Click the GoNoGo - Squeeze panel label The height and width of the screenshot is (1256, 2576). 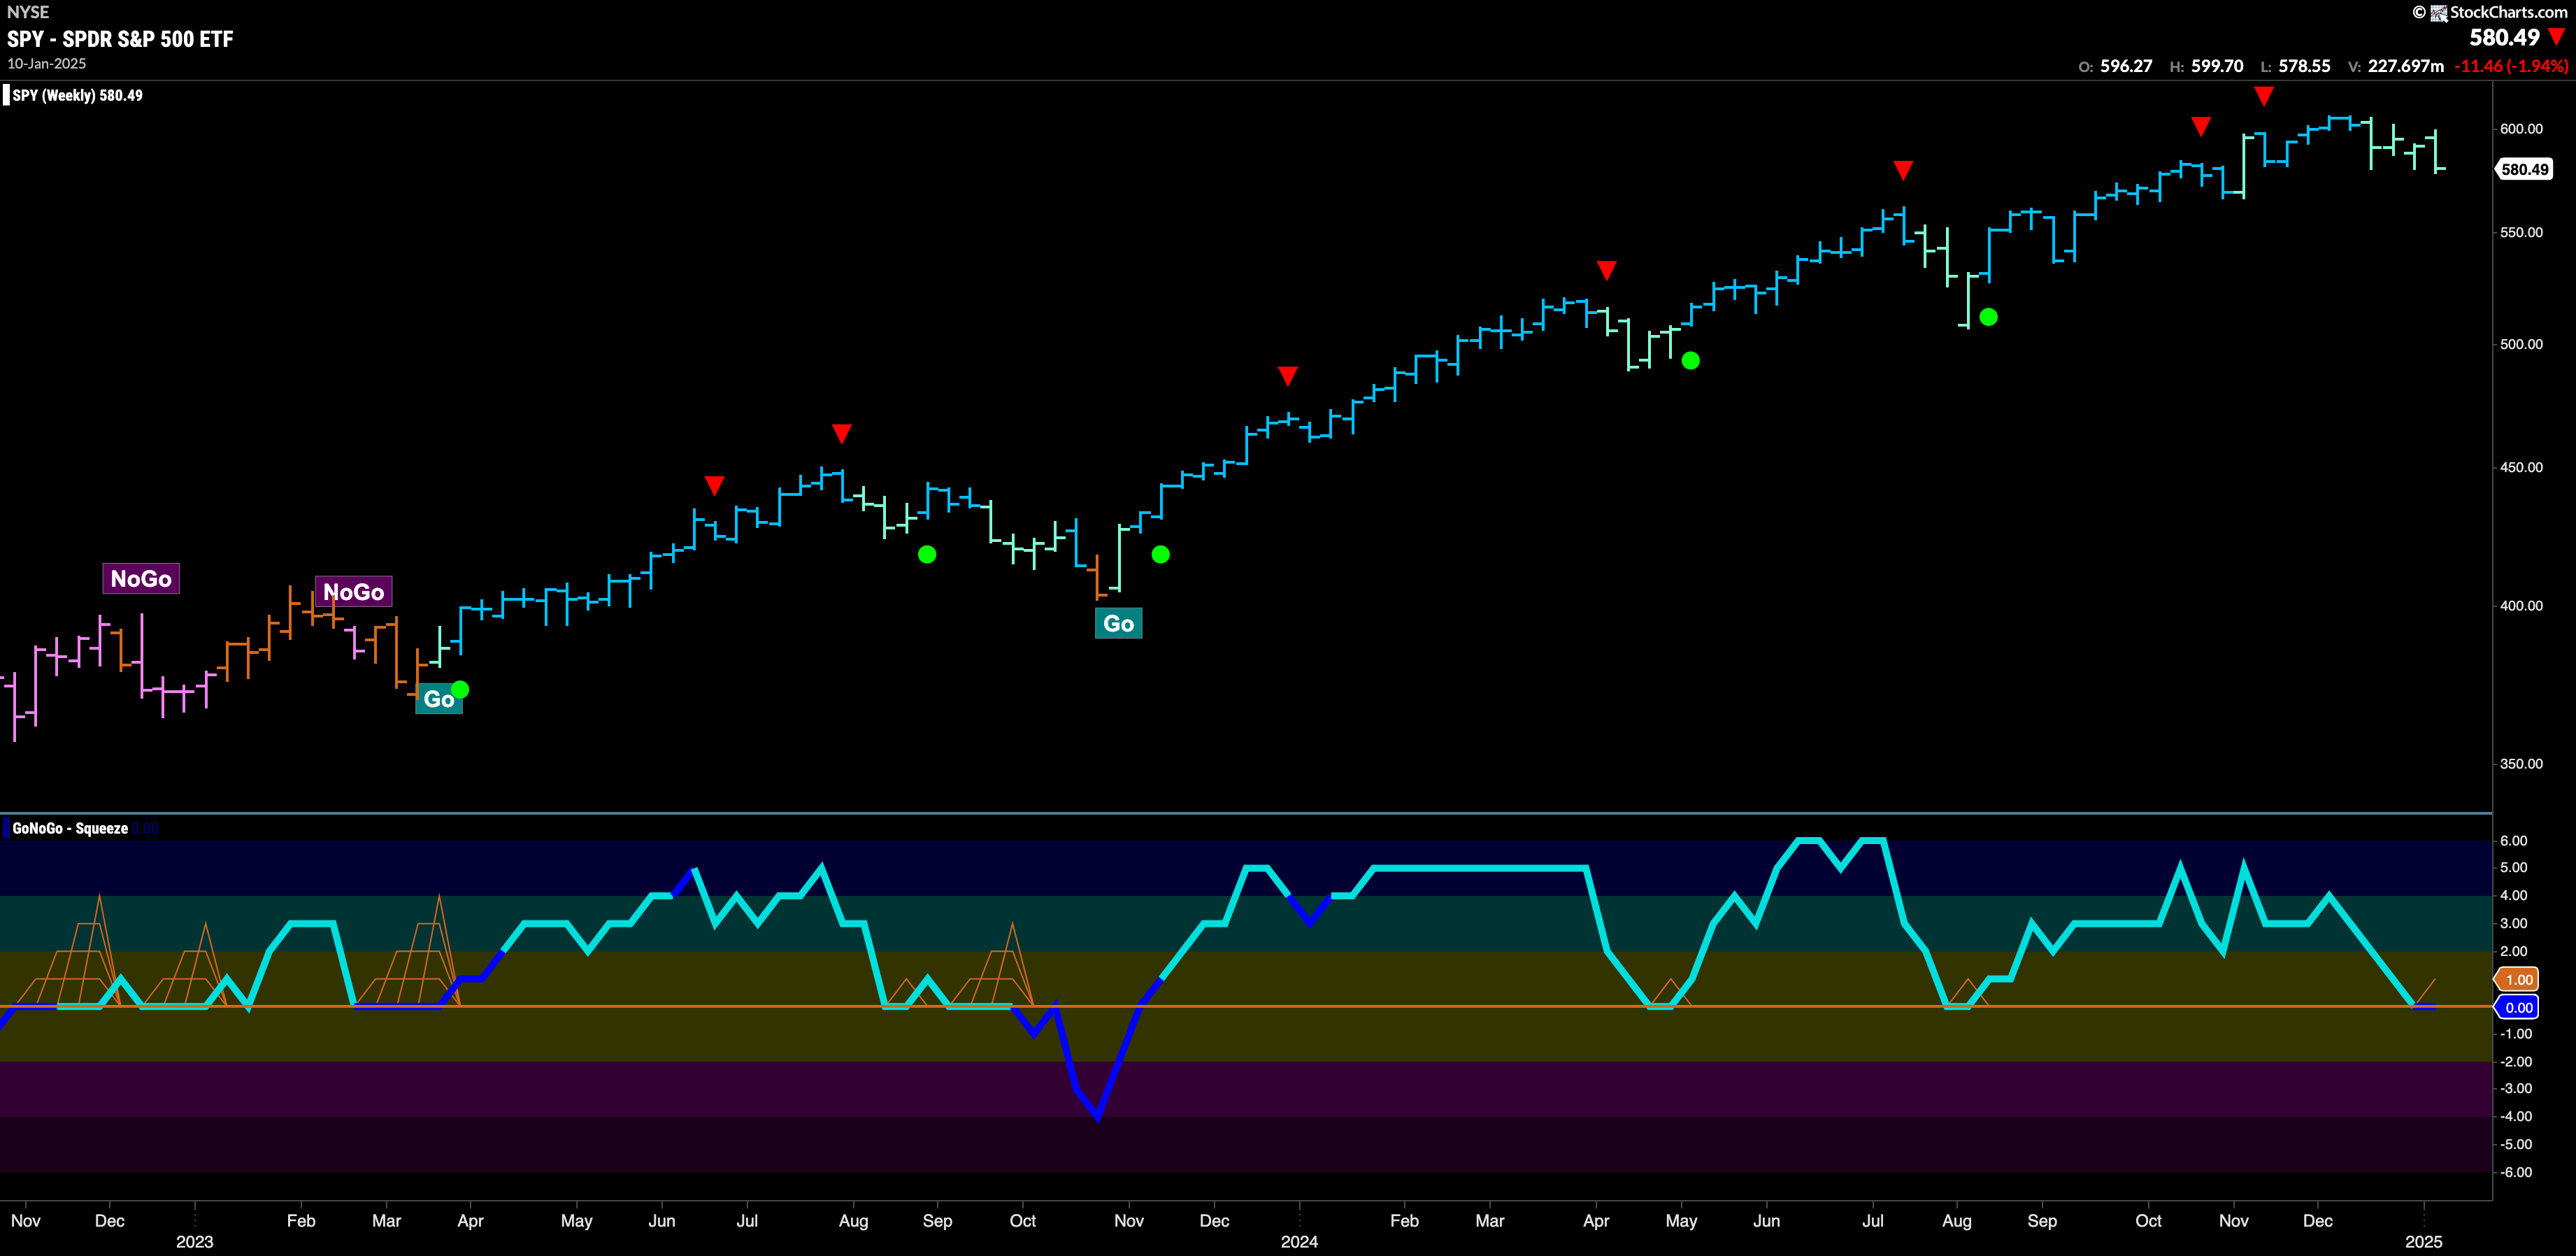pos(70,828)
